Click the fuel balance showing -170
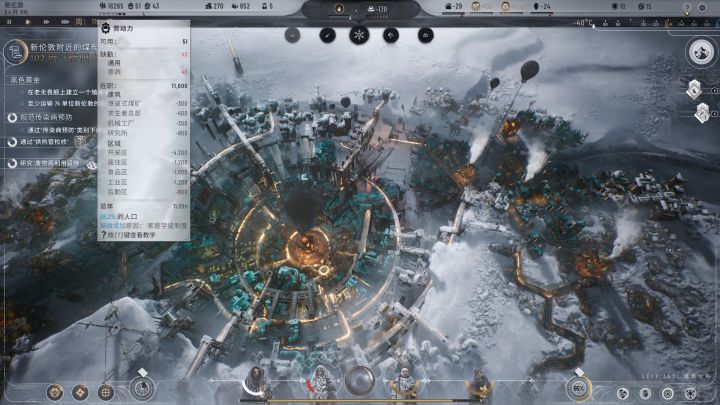 point(376,9)
